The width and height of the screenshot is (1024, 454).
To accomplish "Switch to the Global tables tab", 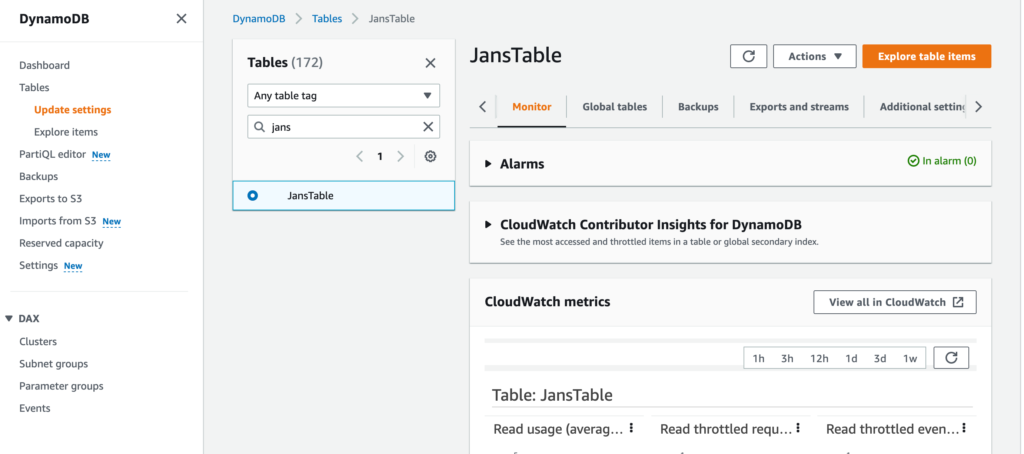I will 615,106.
